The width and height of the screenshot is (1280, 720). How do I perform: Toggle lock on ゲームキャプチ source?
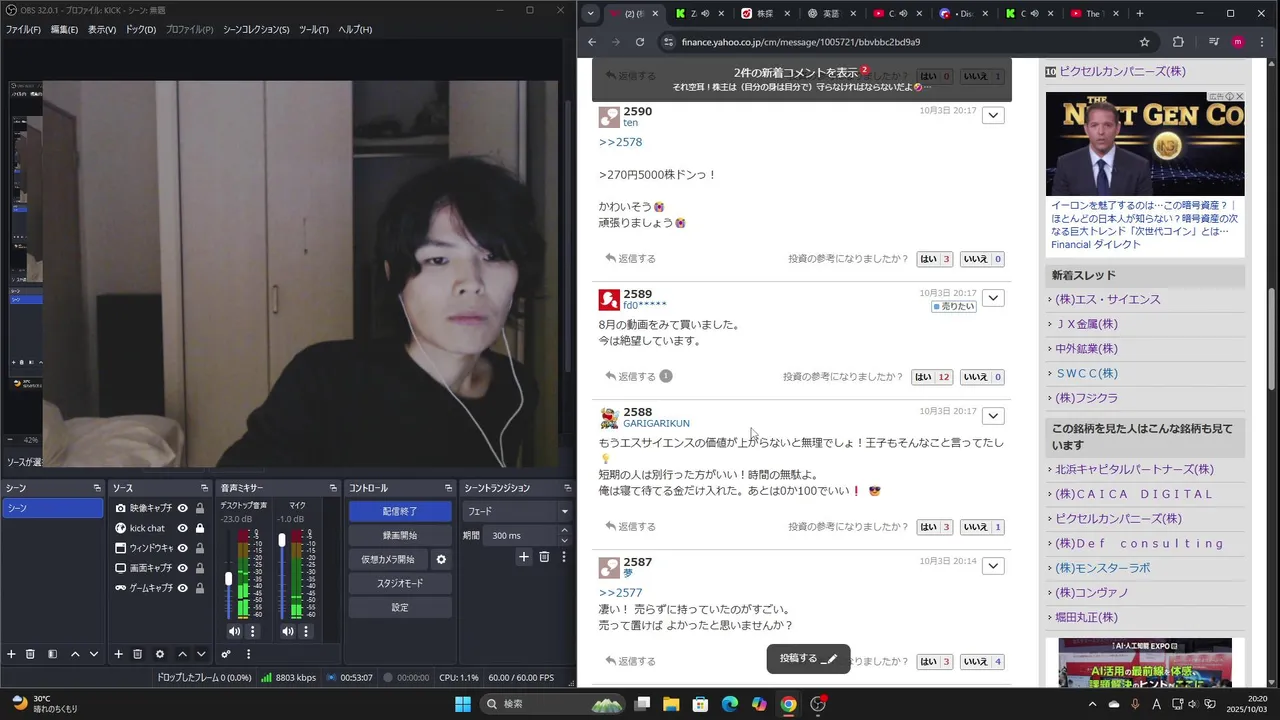pos(200,588)
